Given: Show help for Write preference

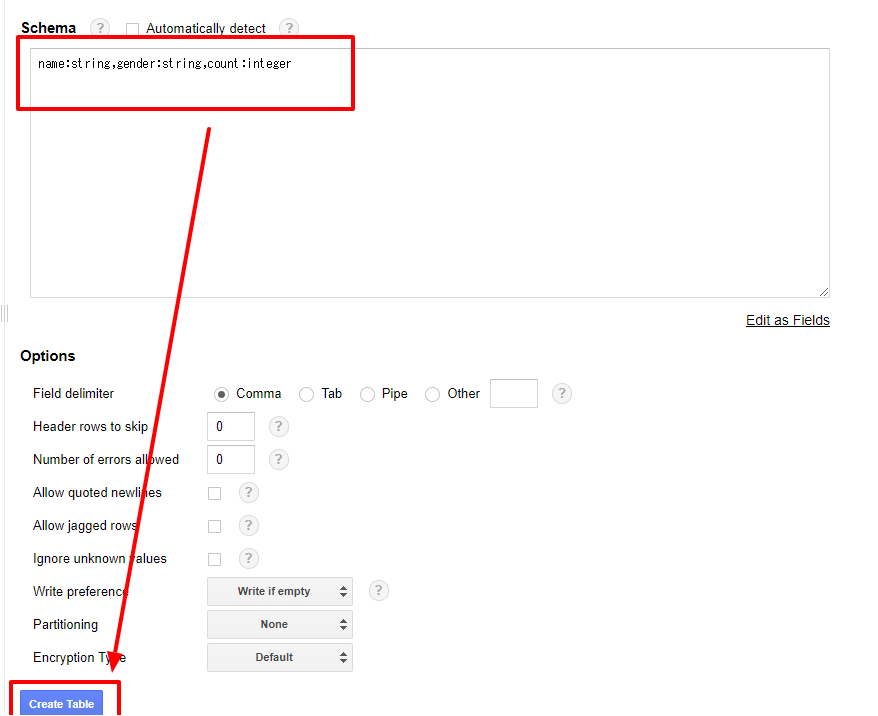Looking at the screenshot, I should click(379, 591).
